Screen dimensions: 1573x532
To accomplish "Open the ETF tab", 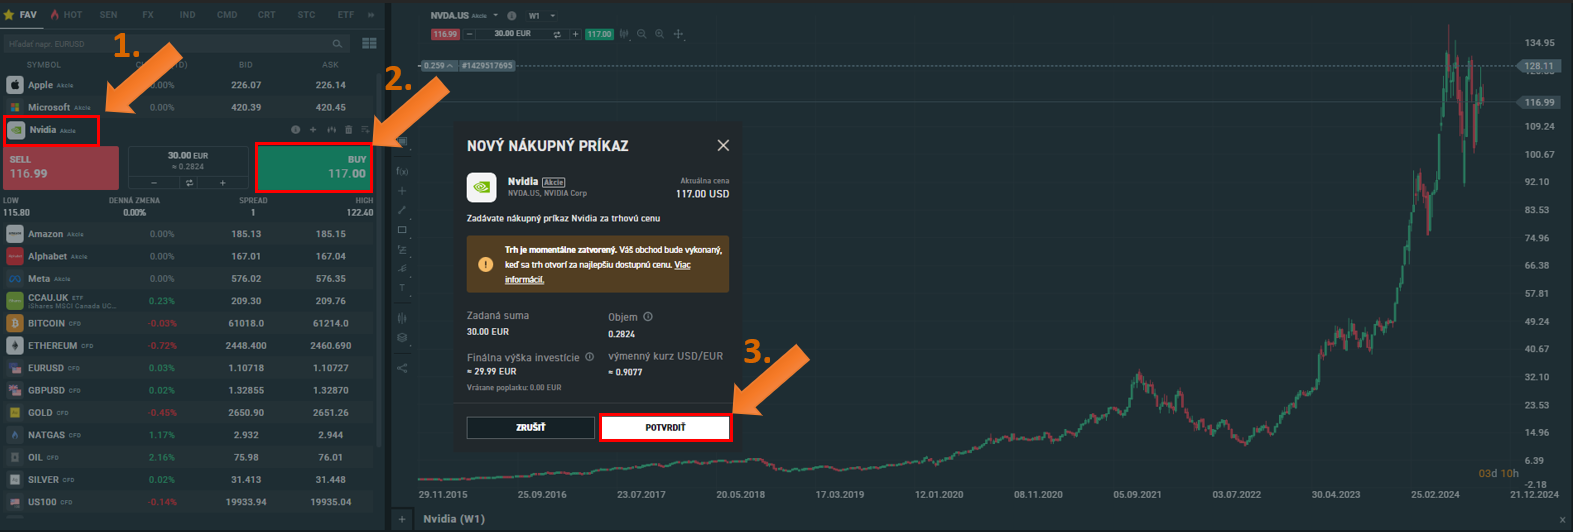I will [x=345, y=15].
